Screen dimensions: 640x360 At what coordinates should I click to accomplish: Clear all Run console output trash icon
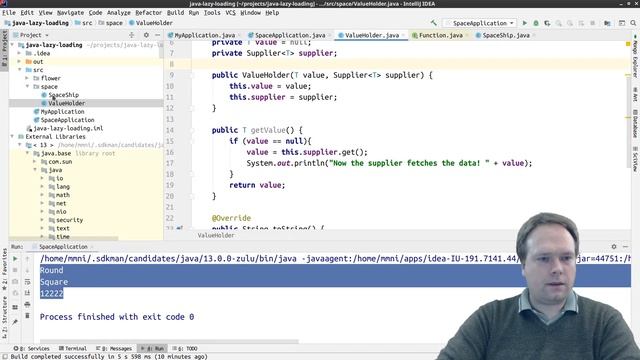(x=27, y=316)
